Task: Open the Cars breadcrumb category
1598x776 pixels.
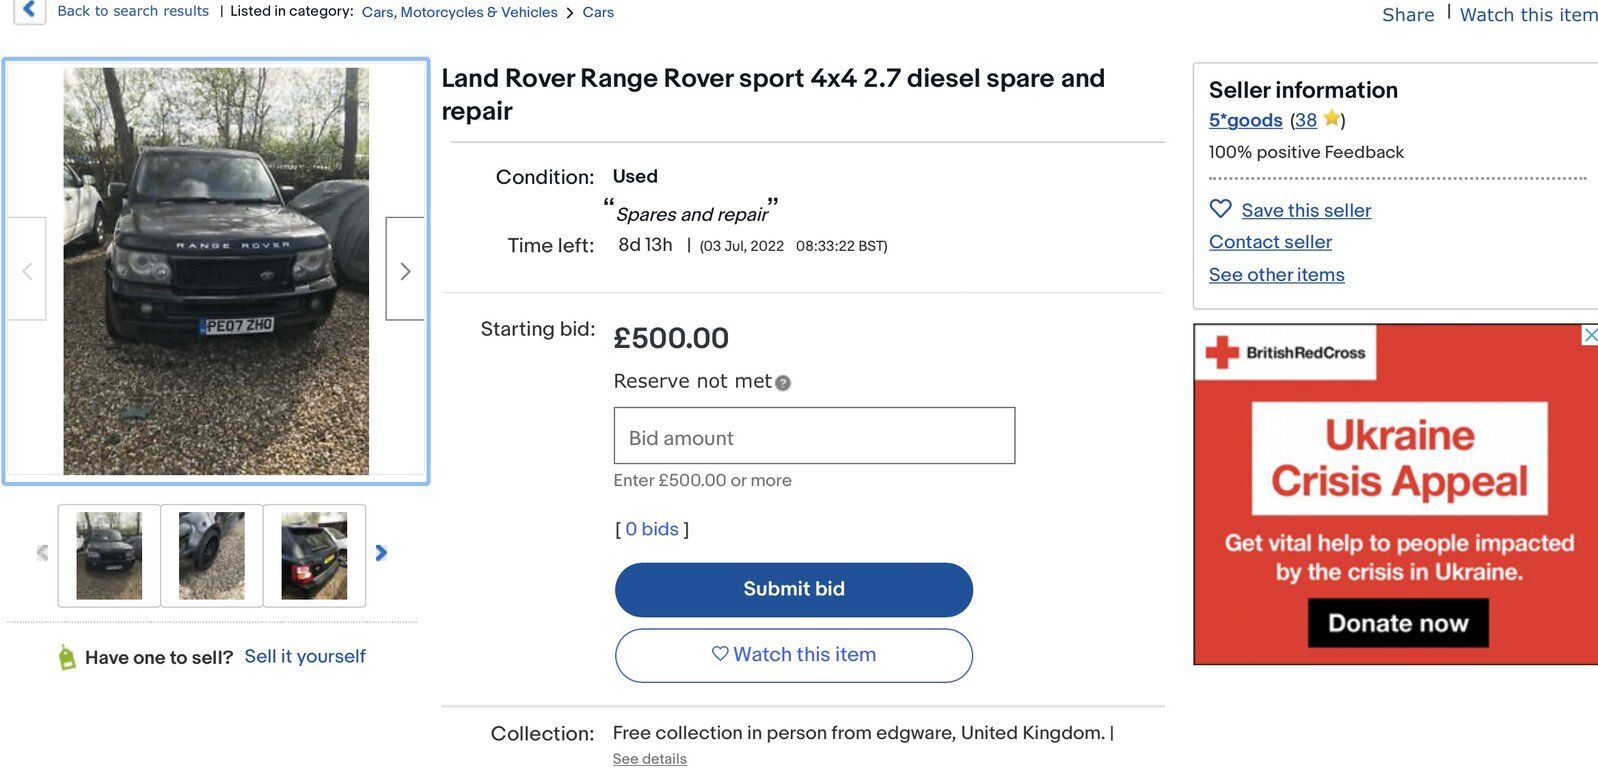Action: (598, 12)
